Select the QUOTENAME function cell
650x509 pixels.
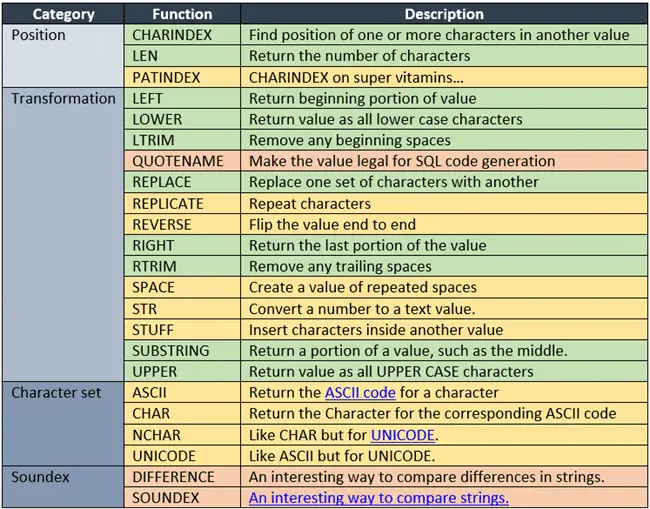pos(182,161)
